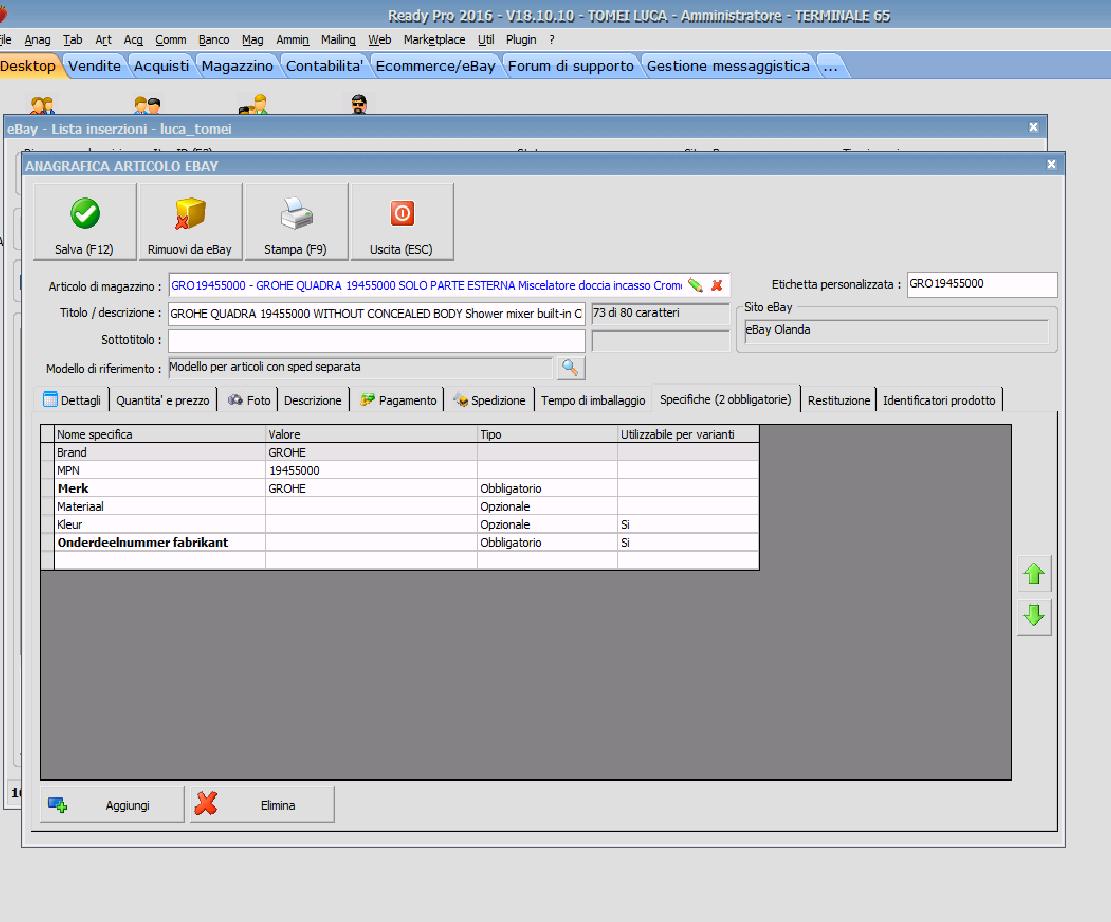The height and width of the screenshot is (922, 1111).
Task: Click the green edit pencil beside Articolo di magazzino
Action: (696, 286)
